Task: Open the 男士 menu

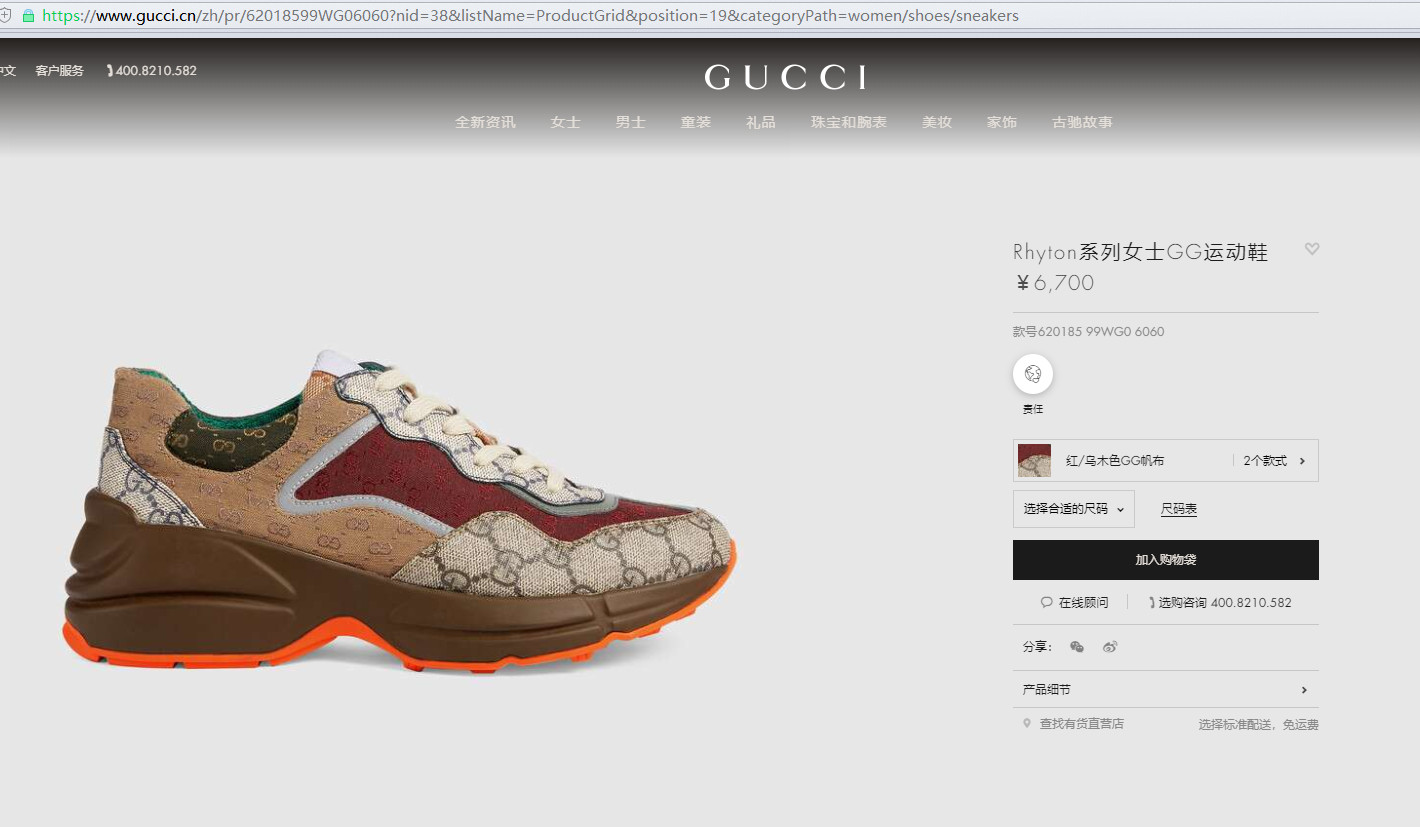Action: click(x=630, y=122)
